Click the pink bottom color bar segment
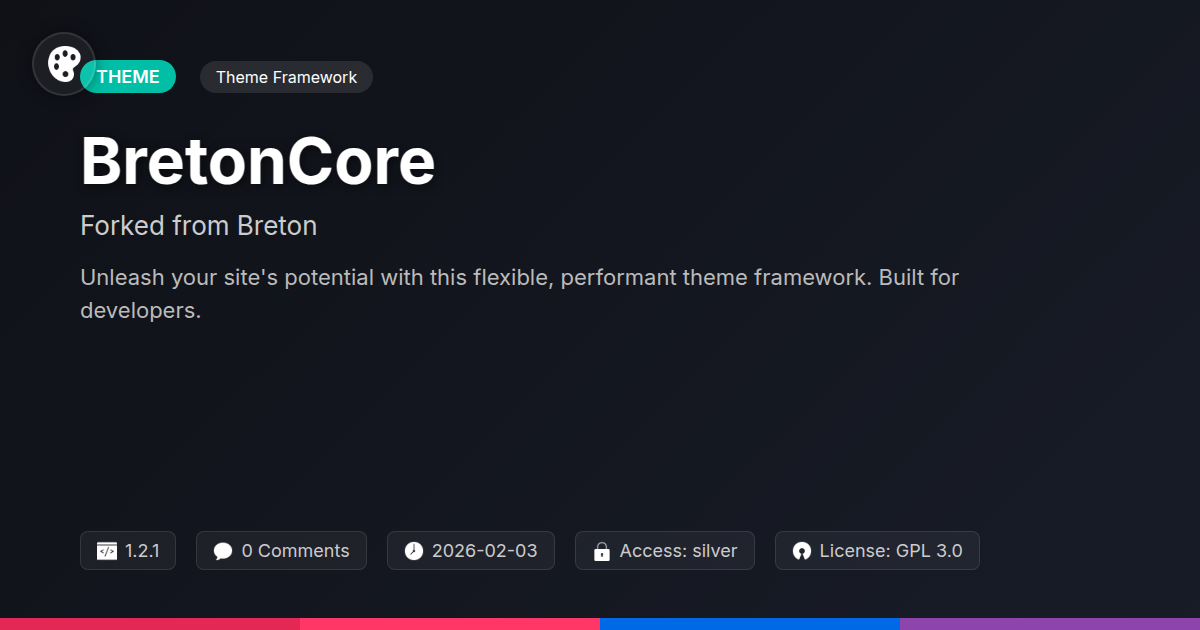Viewport: 1200px width, 630px height. pyautogui.click(x=450, y=623)
